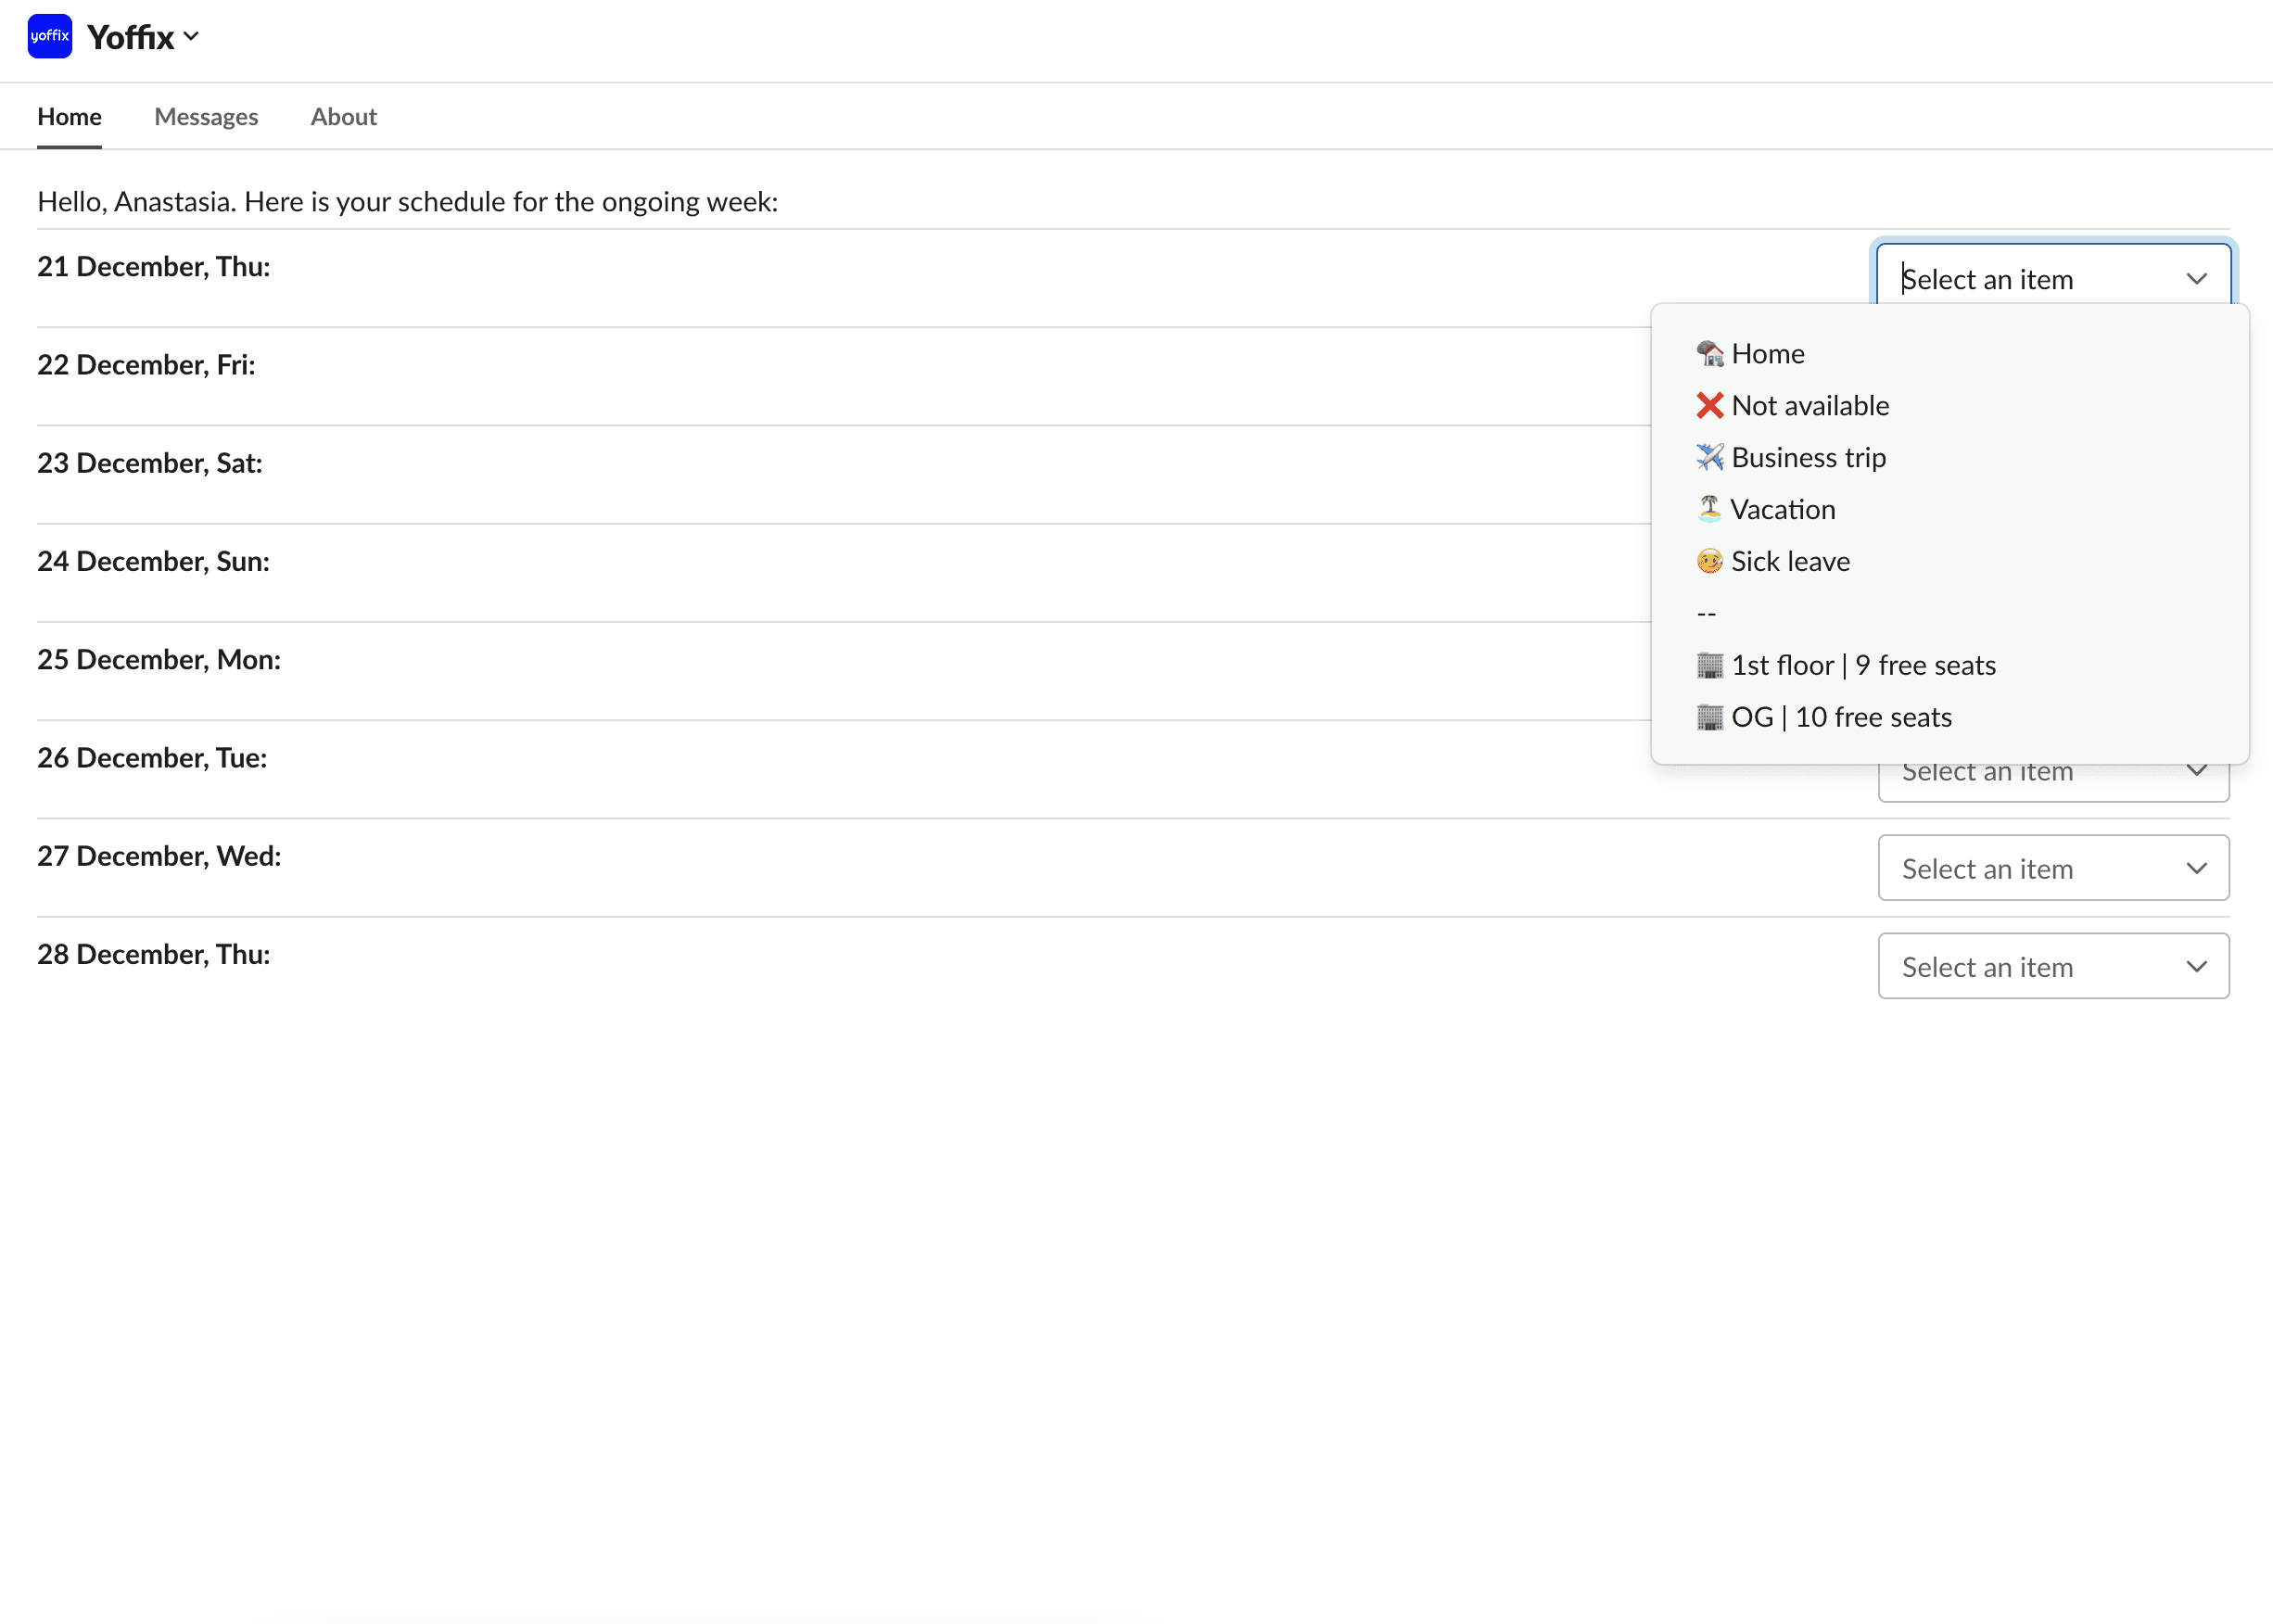Open the 27 December Select an item dropdown
The image size is (2273, 1624).
(2053, 868)
